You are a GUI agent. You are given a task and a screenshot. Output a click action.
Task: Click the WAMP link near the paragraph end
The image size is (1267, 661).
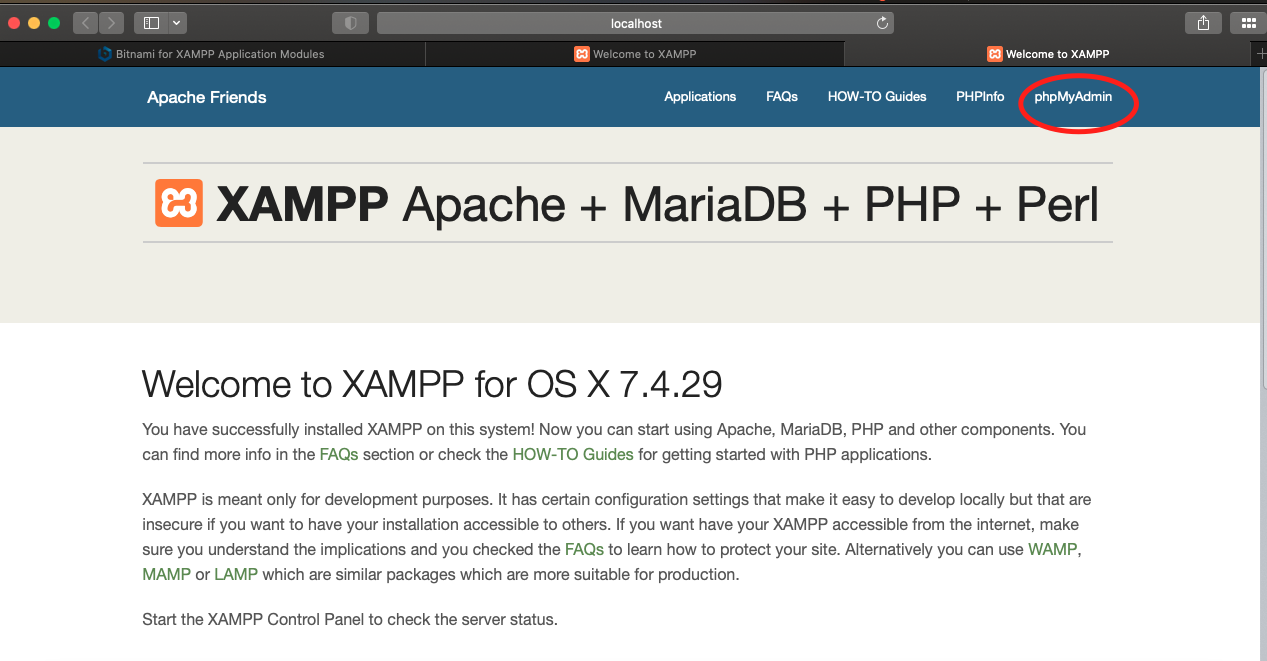pyautogui.click(x=1051, y=549)
